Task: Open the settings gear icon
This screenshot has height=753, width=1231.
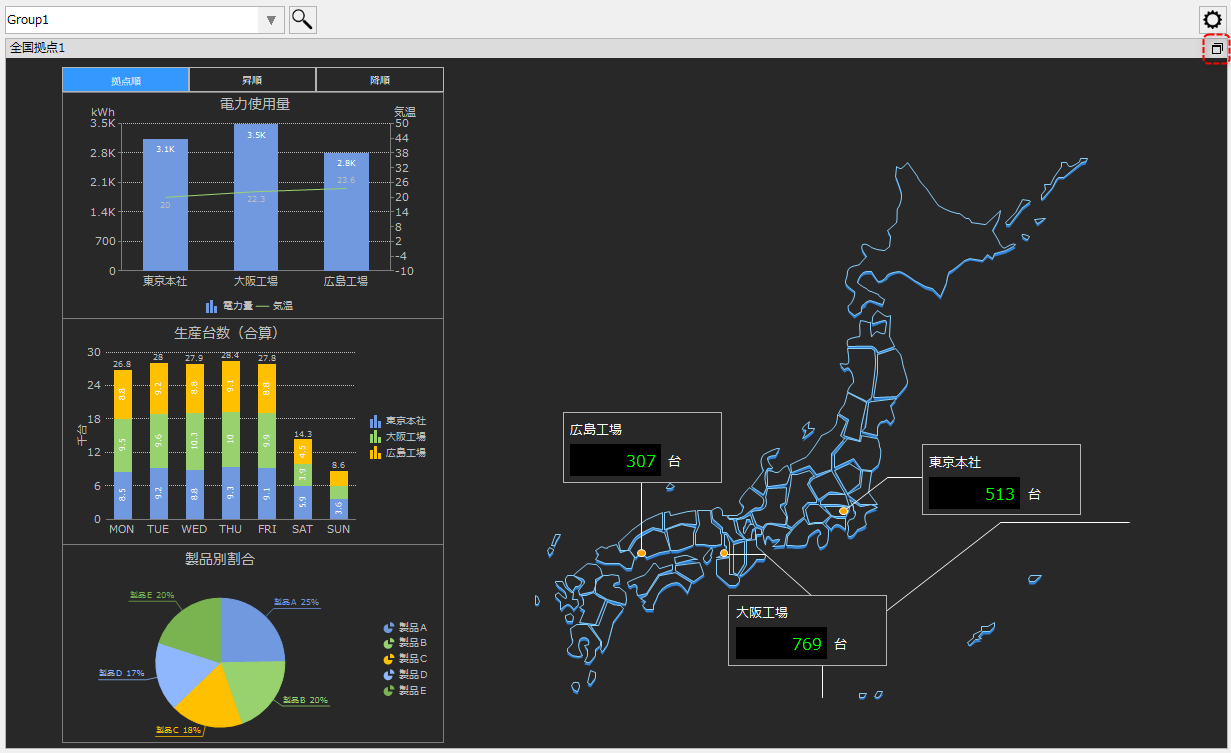Action: [x=1212, y=20]
